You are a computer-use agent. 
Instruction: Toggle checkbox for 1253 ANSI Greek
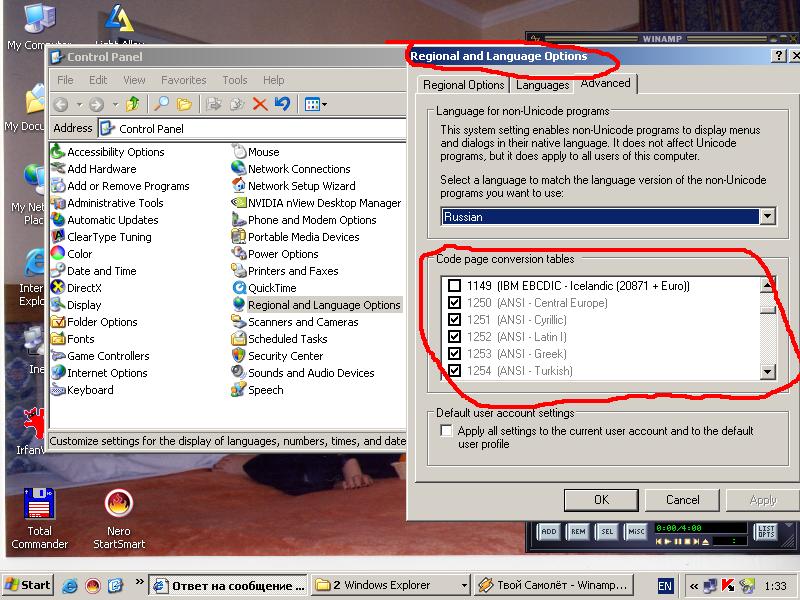coord(454,354)
